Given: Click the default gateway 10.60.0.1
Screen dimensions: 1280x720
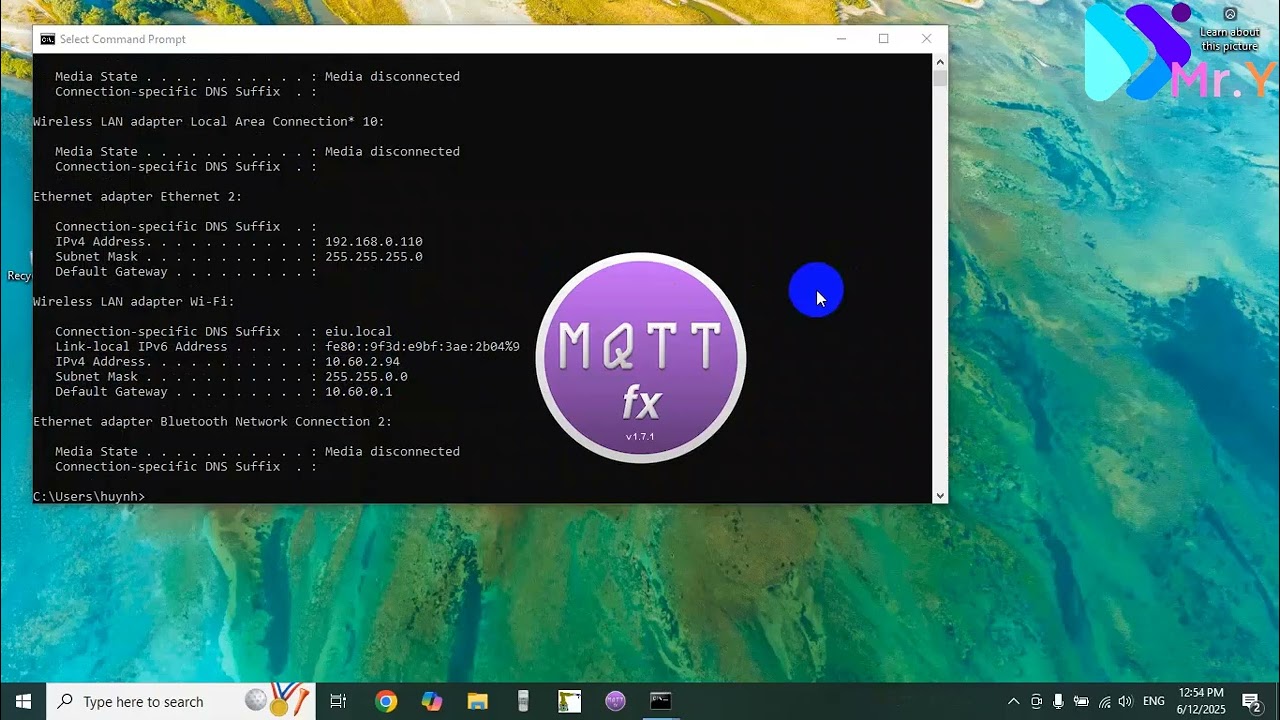Looking at the screenshot, I should tap(359, 392).
